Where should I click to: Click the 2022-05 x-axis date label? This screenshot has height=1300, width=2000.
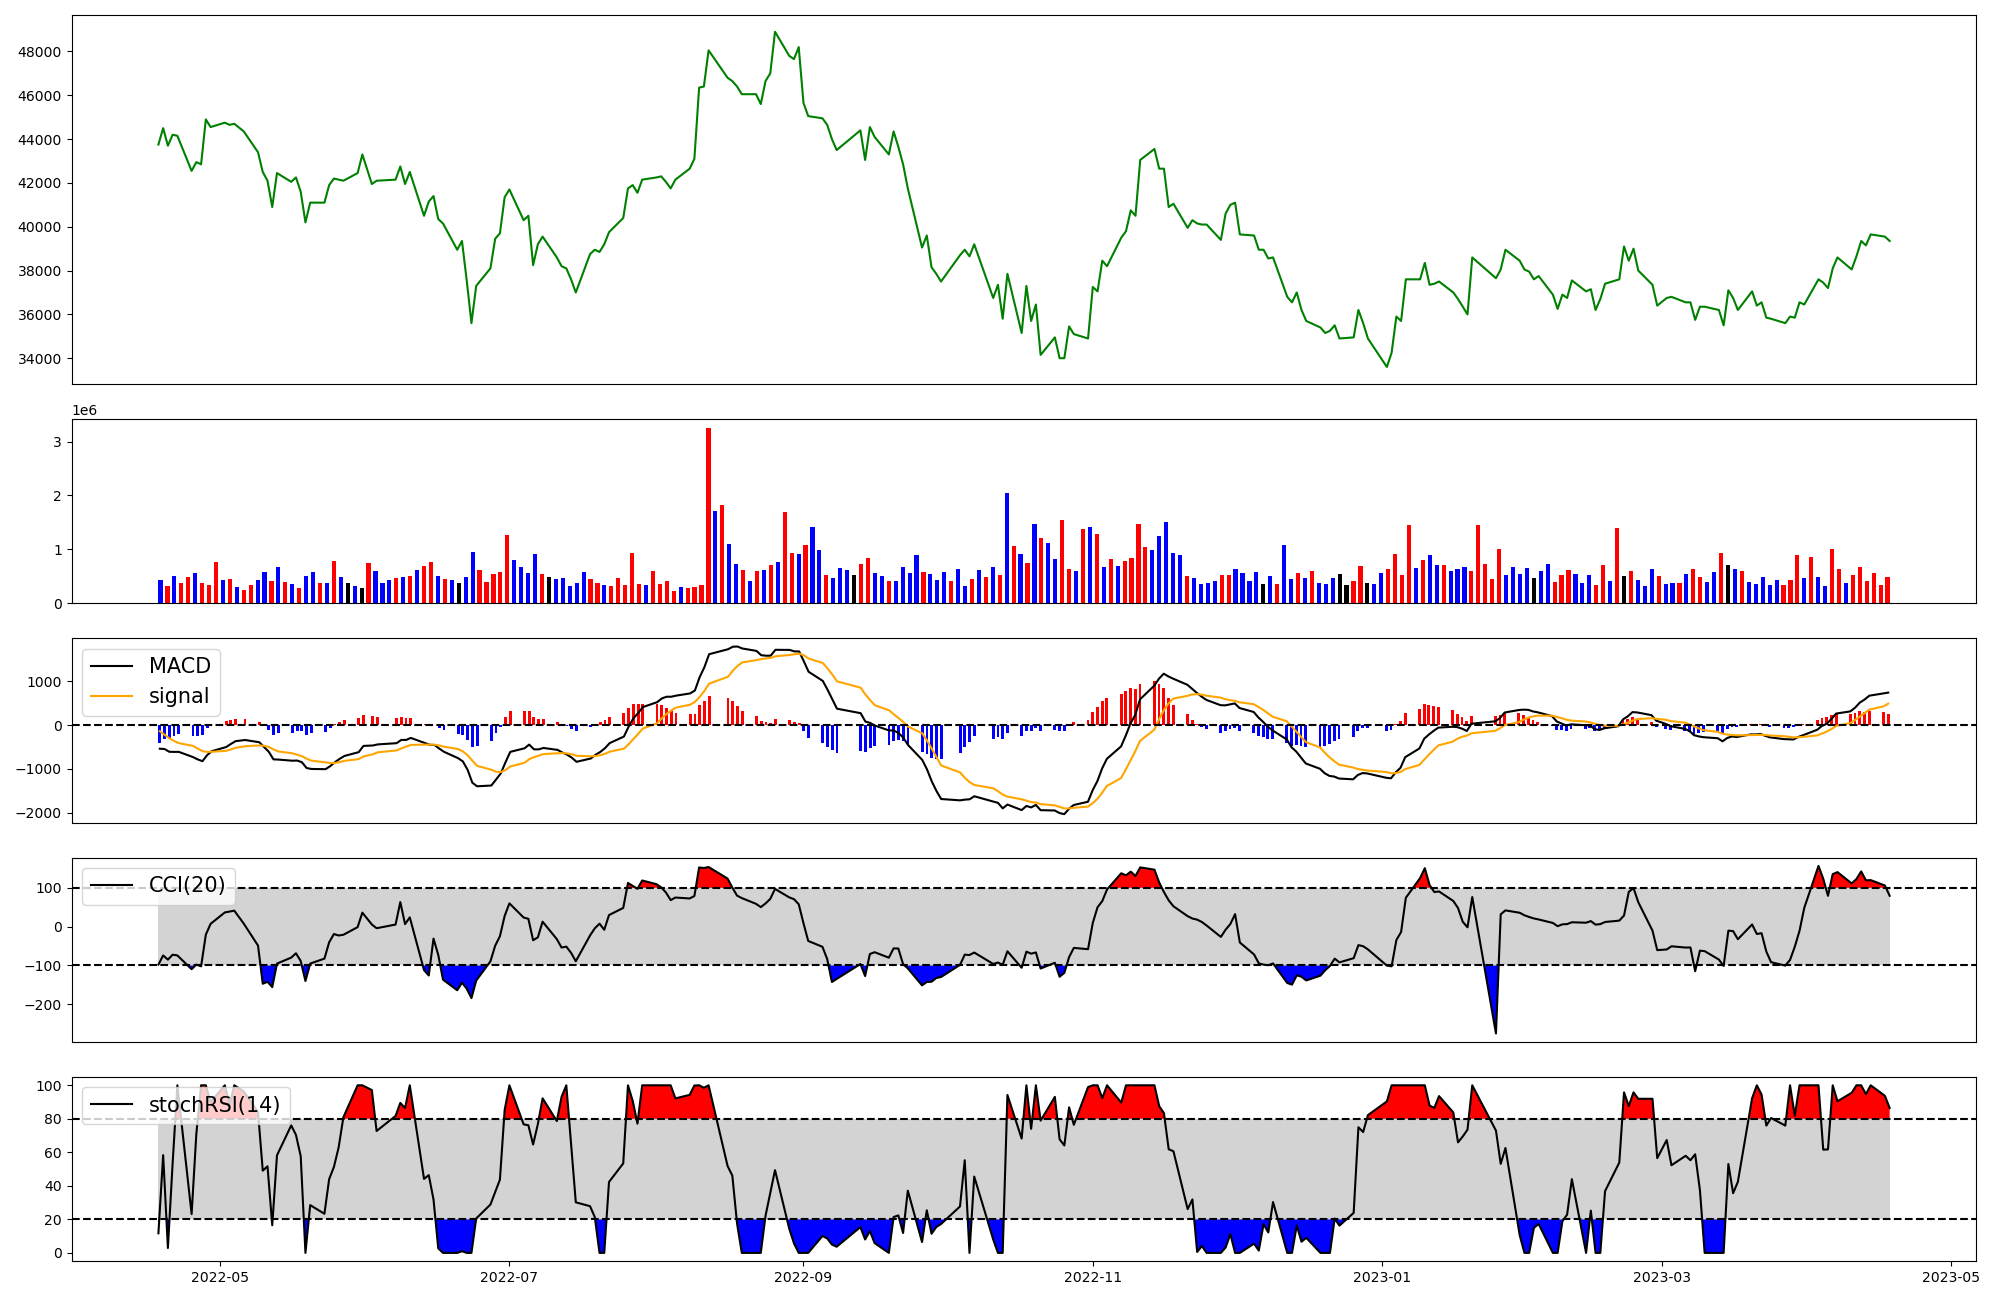point(219,1277)
